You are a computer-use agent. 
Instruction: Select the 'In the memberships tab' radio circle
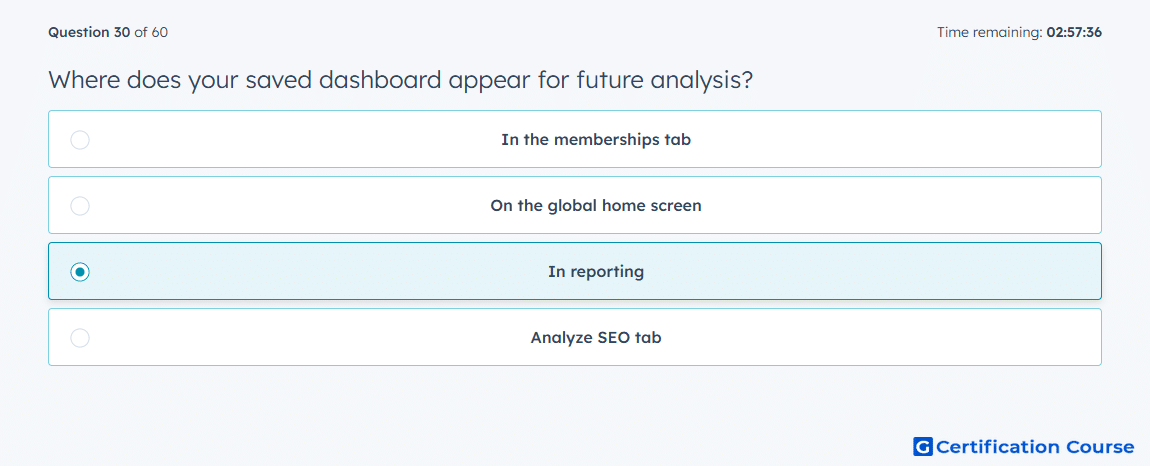pos(80,139)
